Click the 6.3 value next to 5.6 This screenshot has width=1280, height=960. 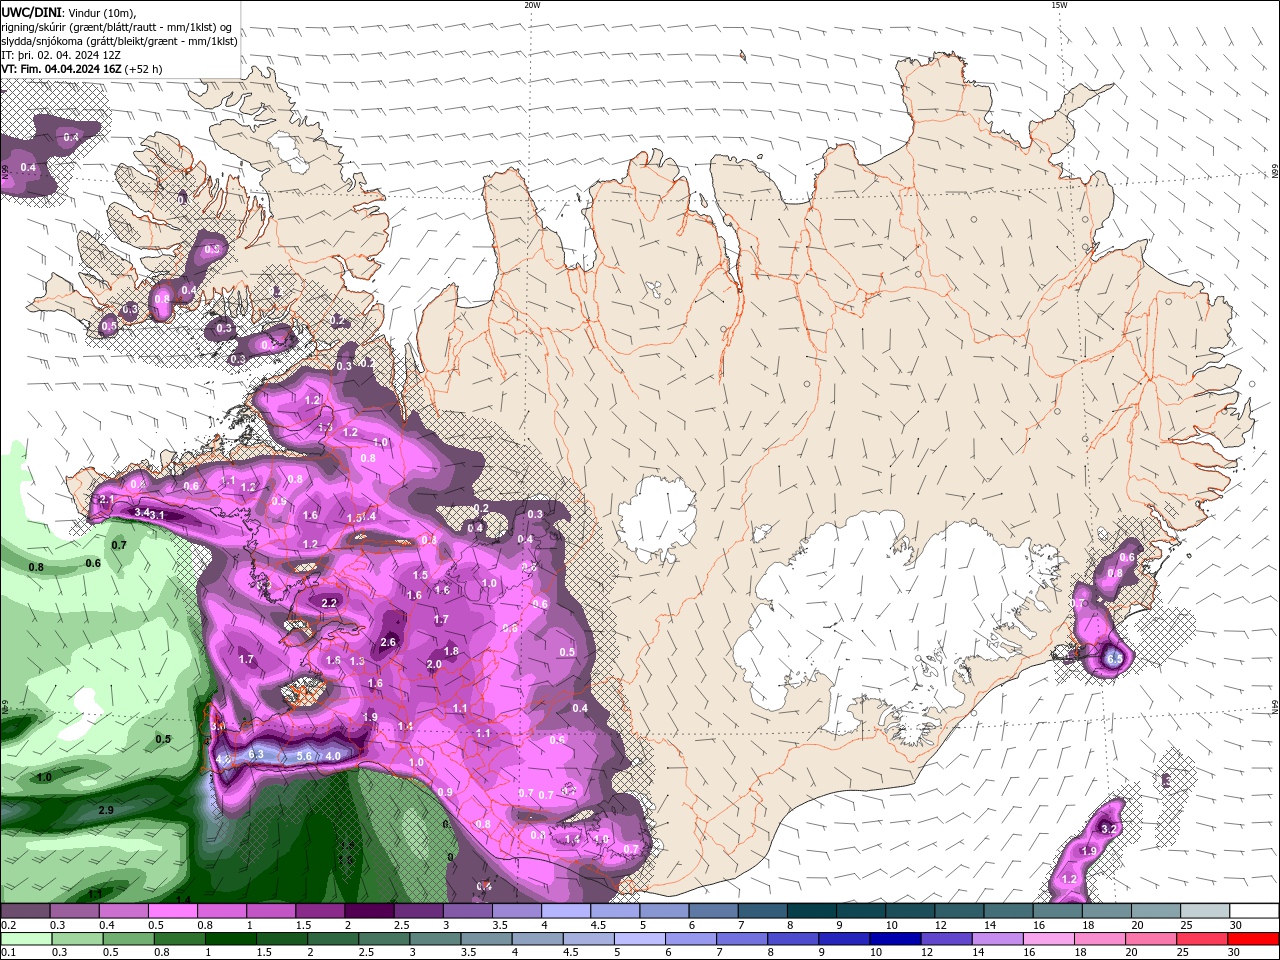255,754
